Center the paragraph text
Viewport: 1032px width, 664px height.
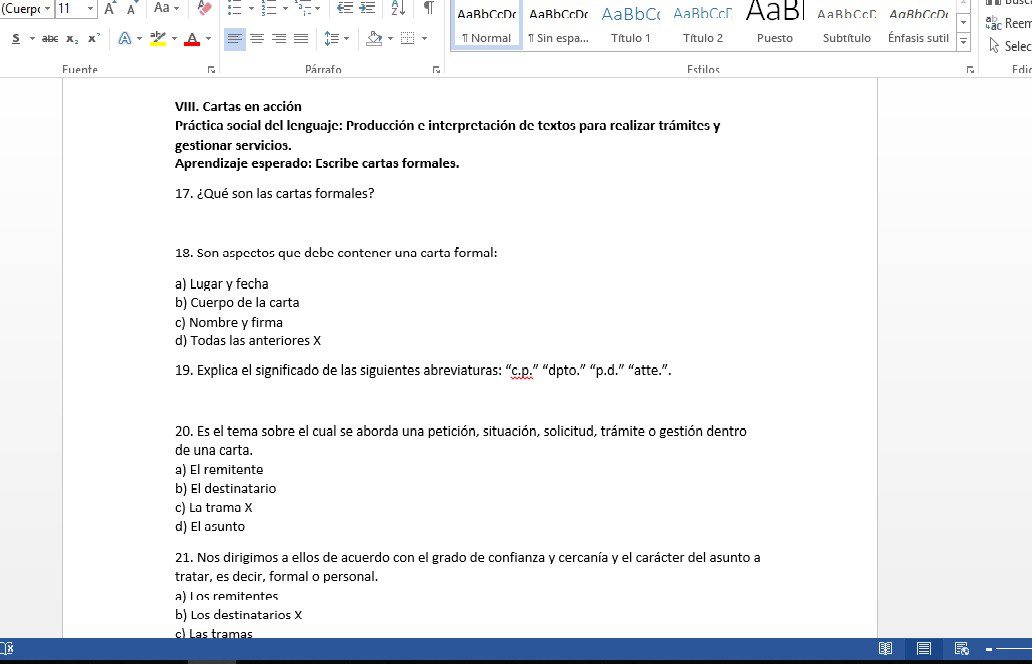[x=257, y=39]
